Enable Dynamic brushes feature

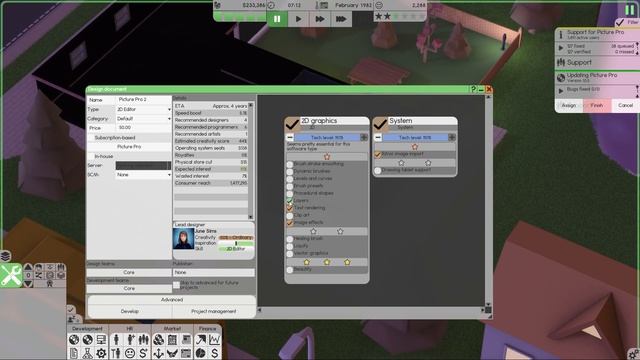tap(290, 171)
